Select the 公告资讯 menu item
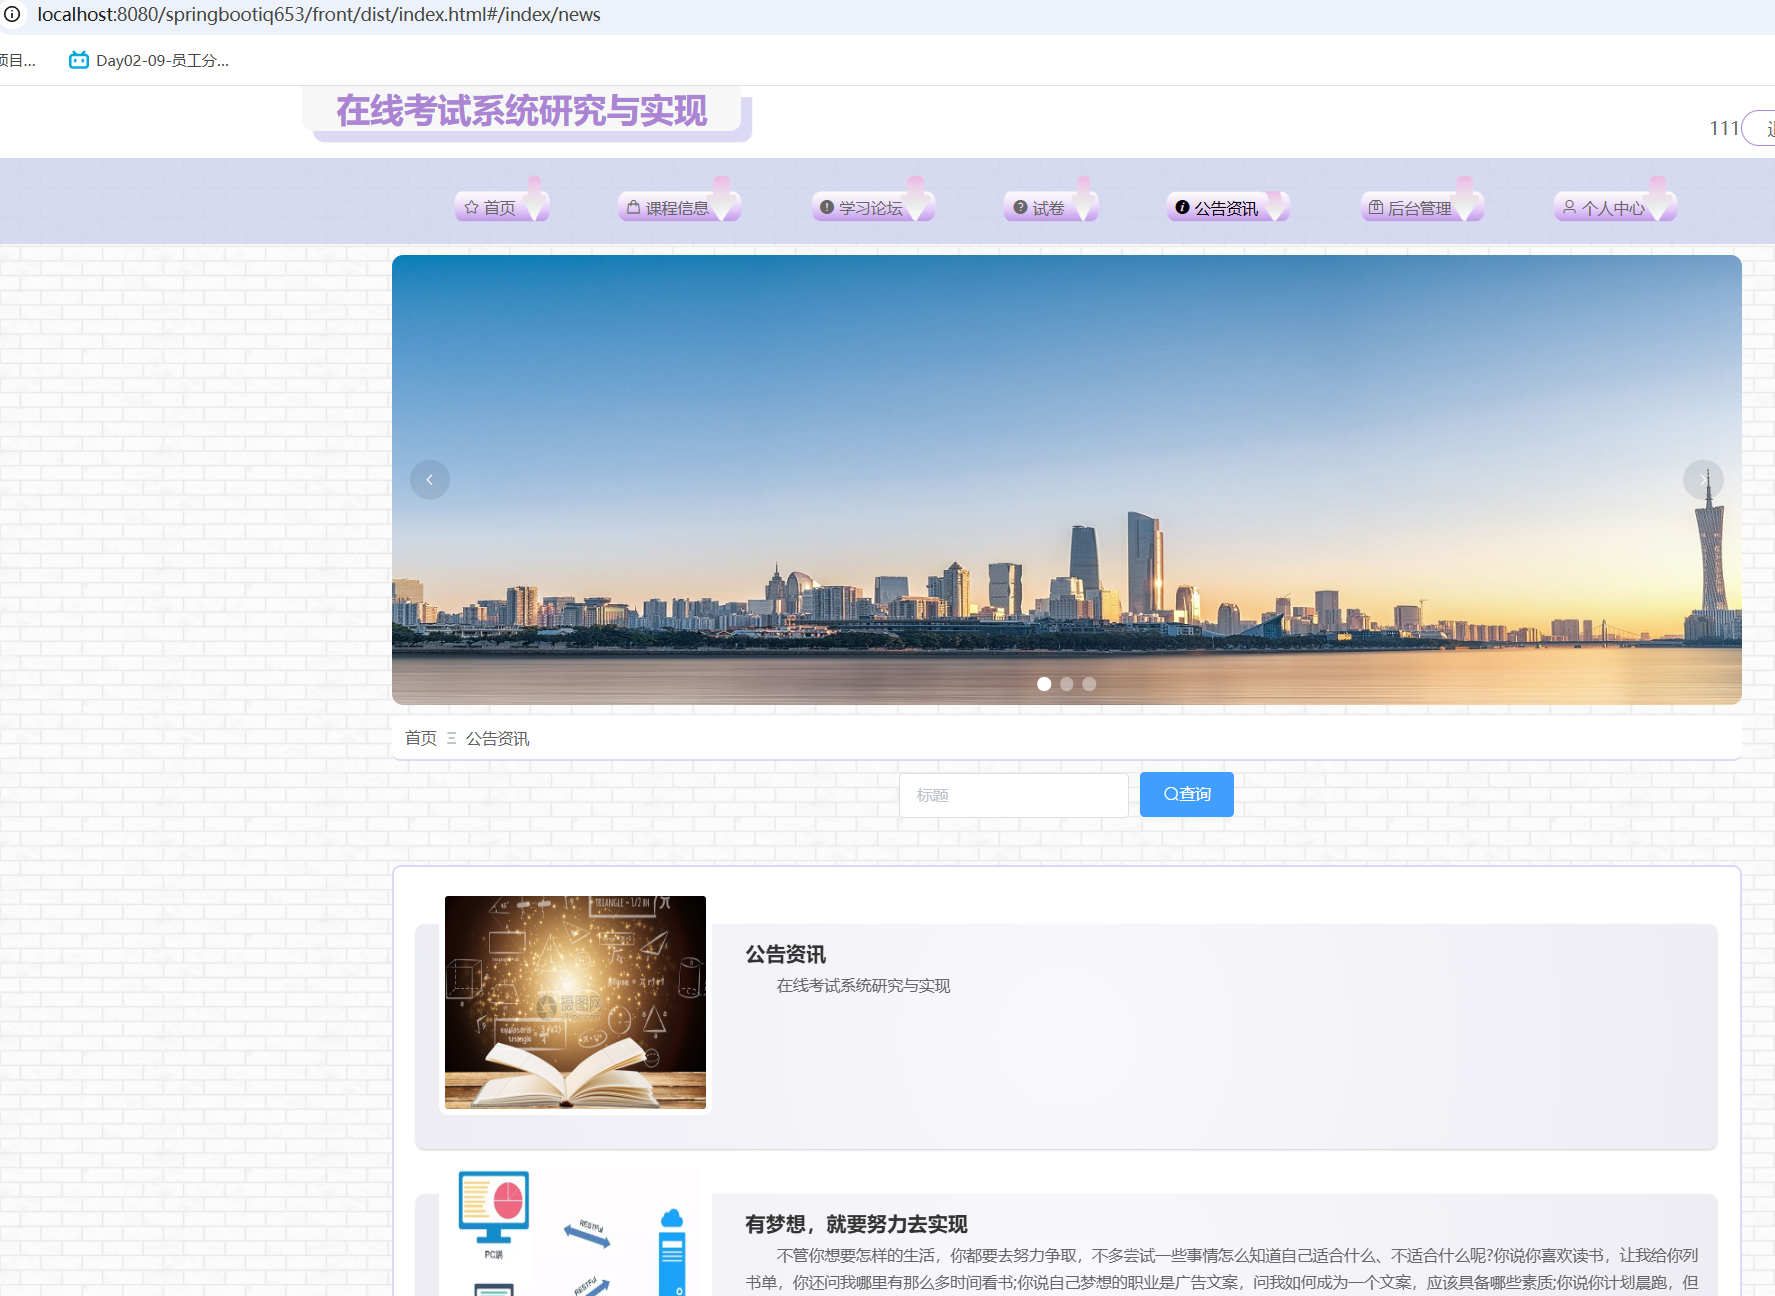Viewport: 1775px width, 1296px height. click(1226, 207)
